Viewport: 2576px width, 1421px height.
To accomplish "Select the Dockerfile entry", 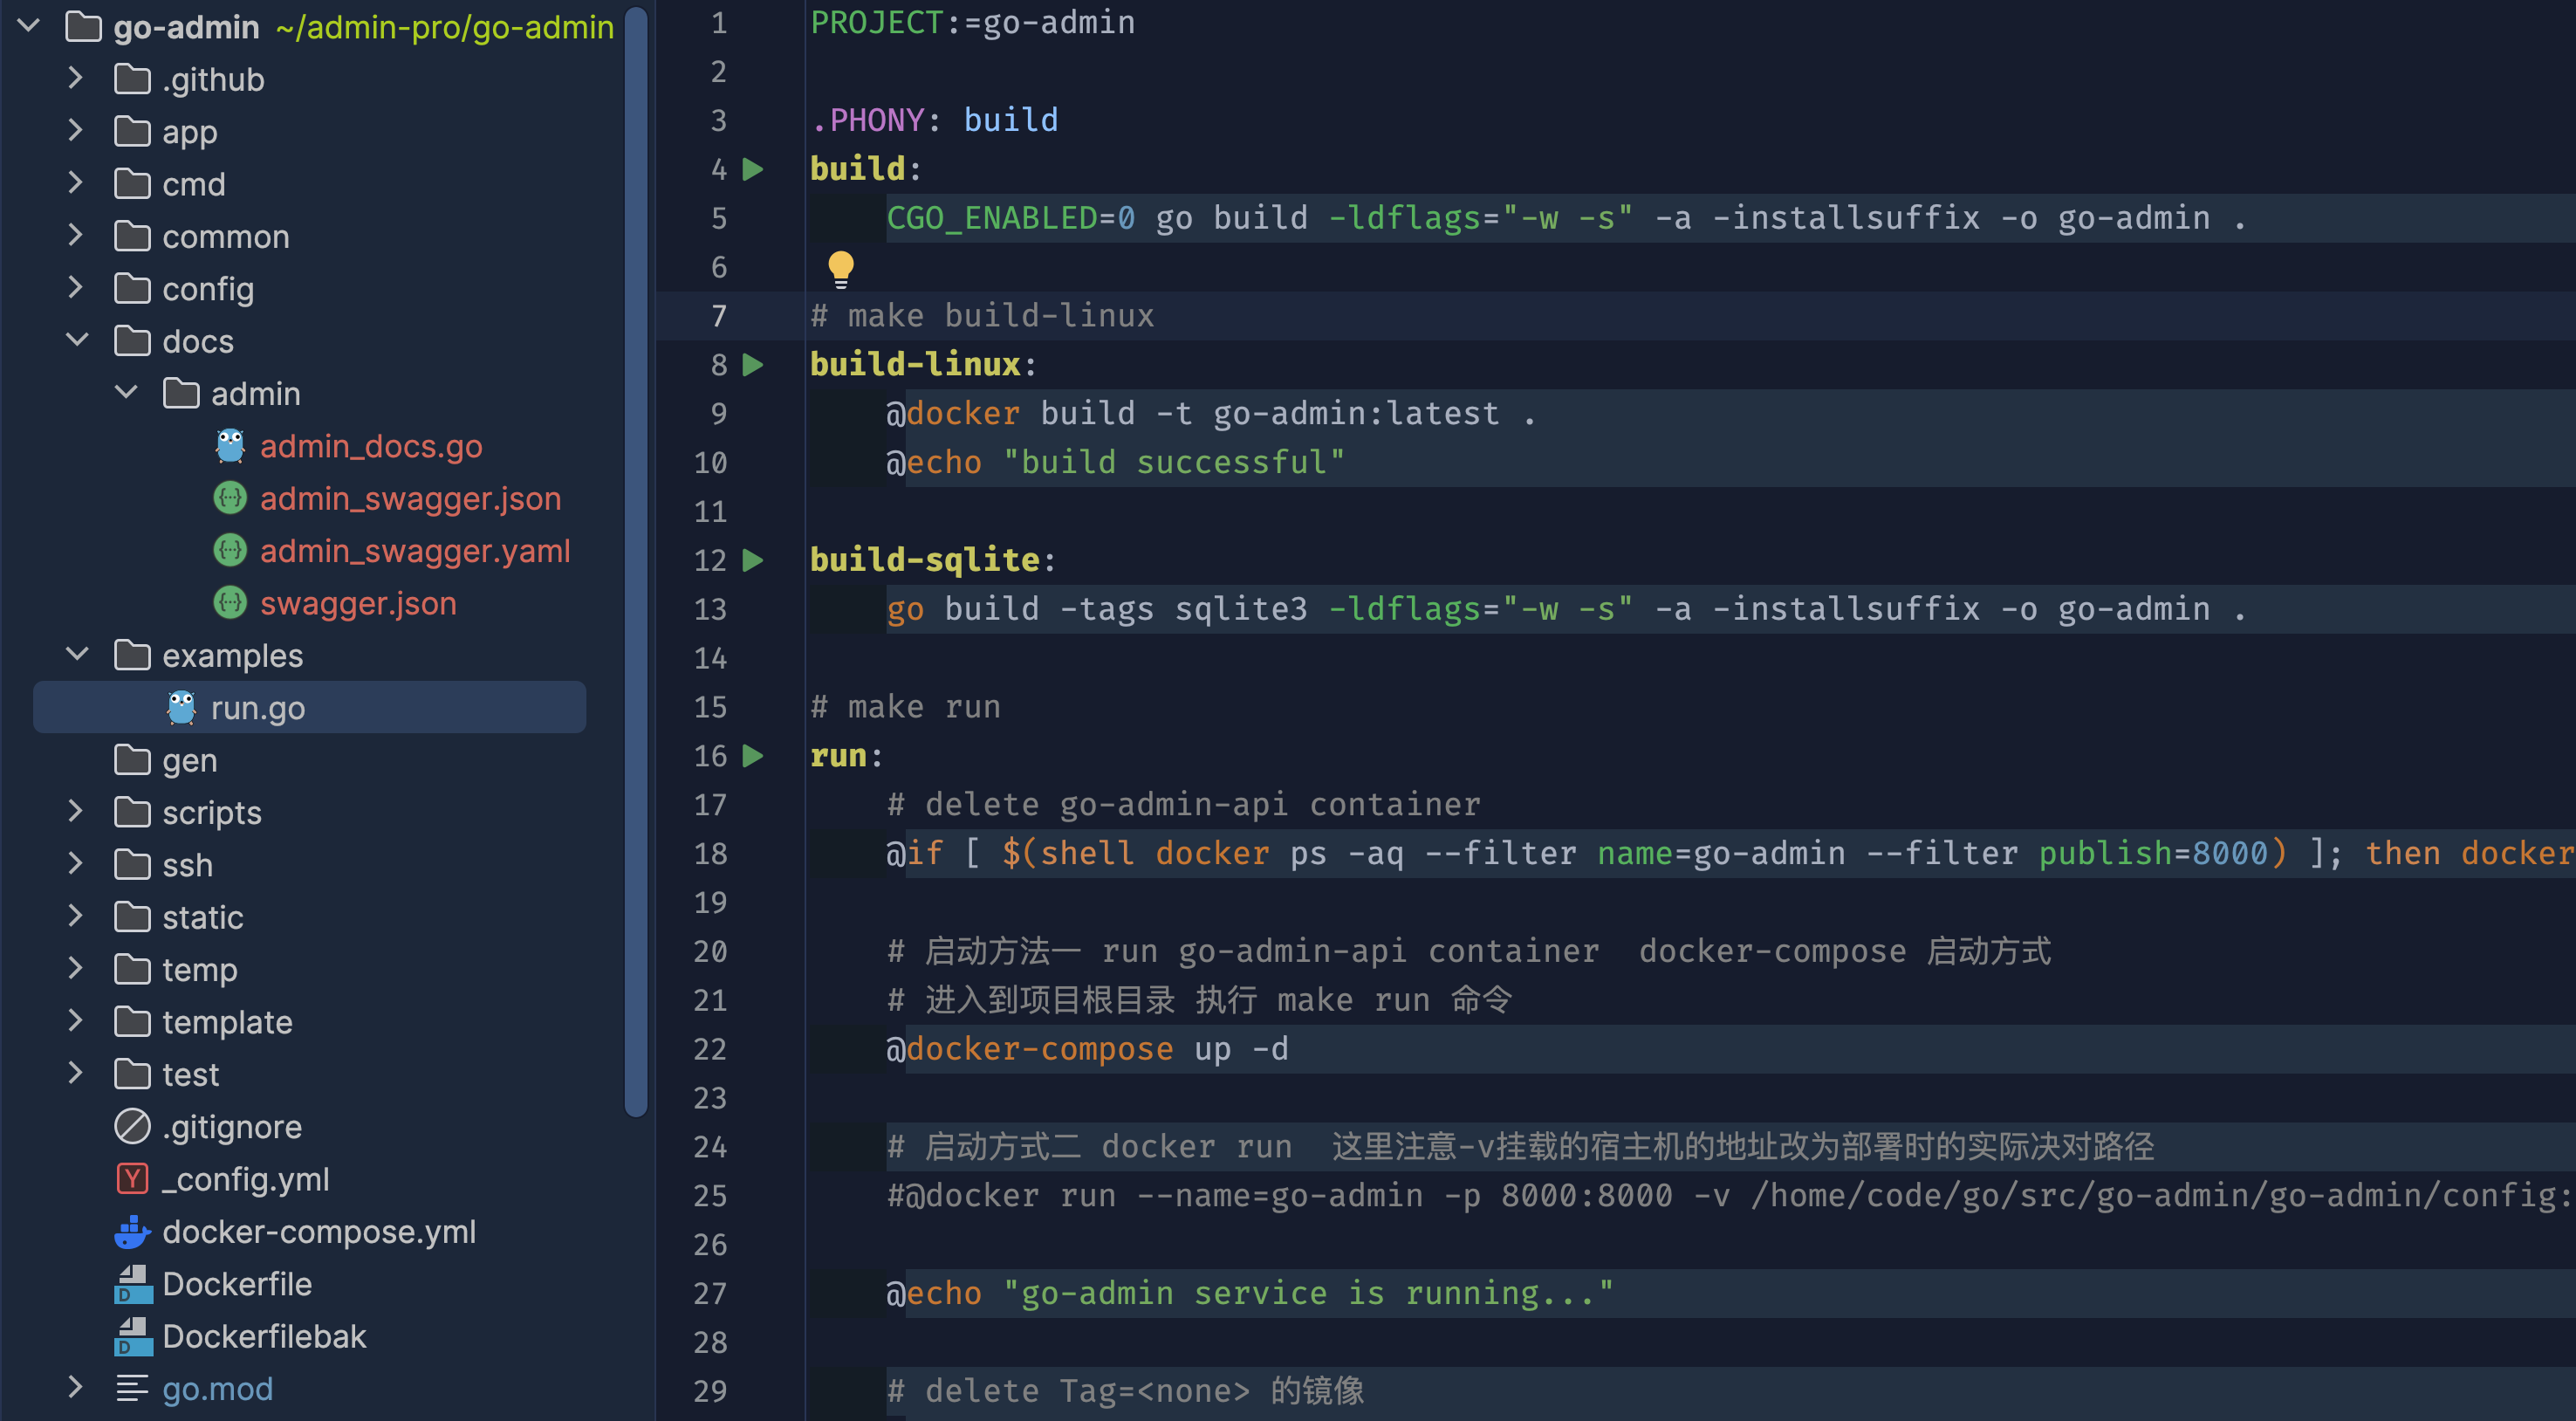I will point(237,1284).
